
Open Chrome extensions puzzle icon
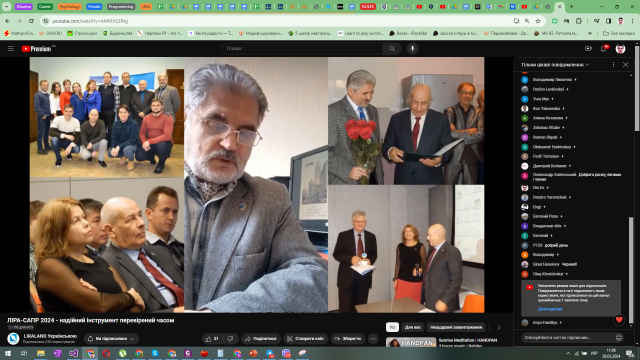[x=579, y=21]
